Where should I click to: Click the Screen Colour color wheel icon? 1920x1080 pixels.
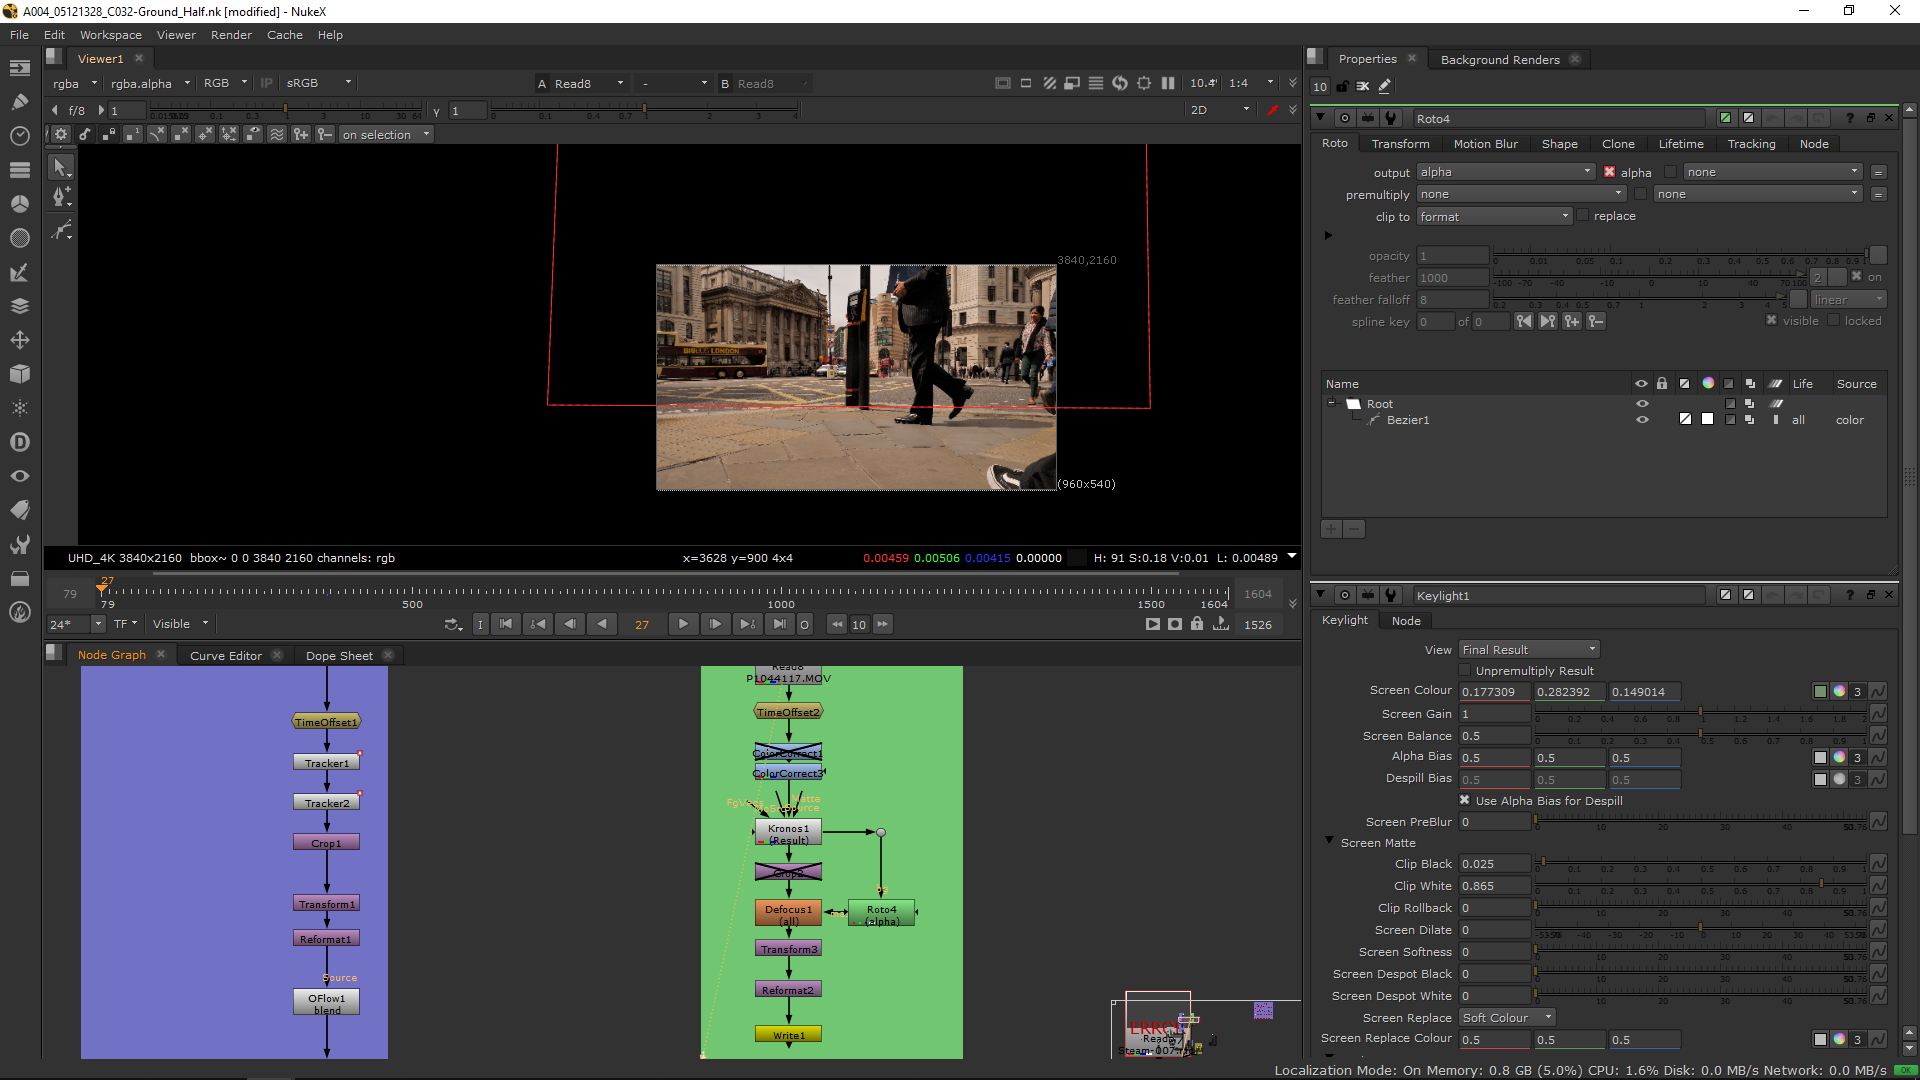coord(1838,692)
